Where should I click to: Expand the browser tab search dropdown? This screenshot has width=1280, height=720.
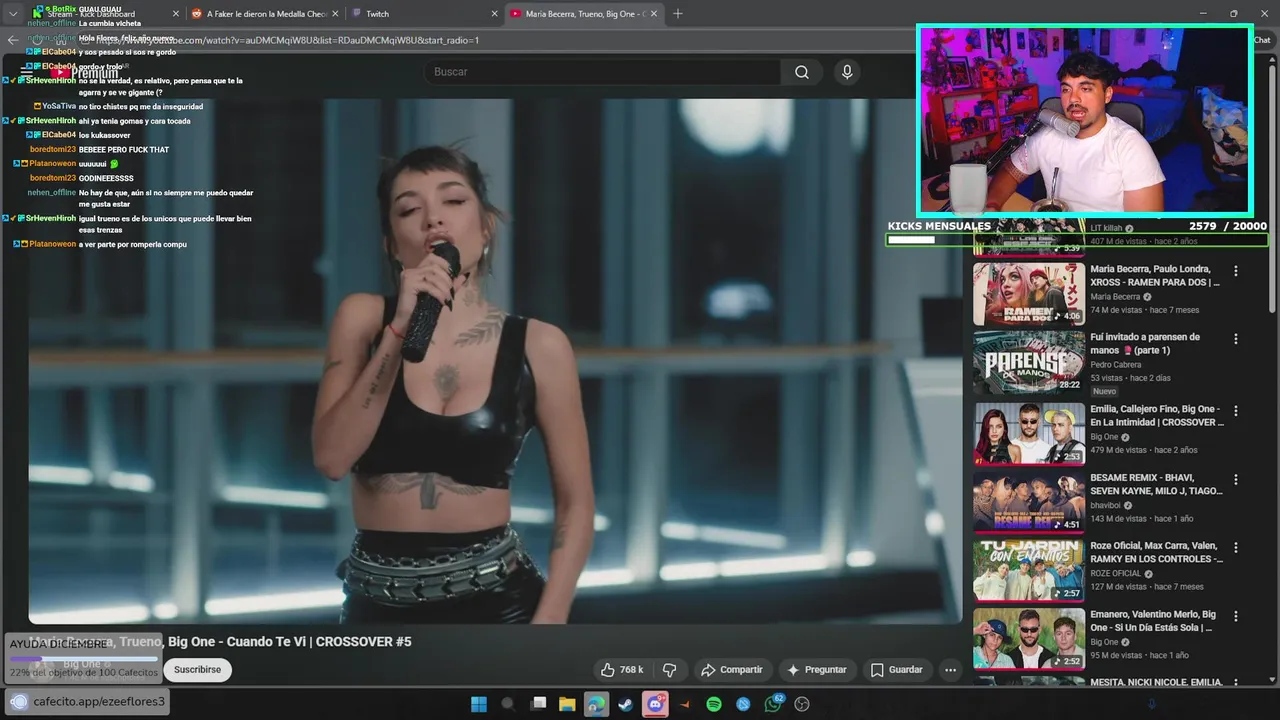13,14
